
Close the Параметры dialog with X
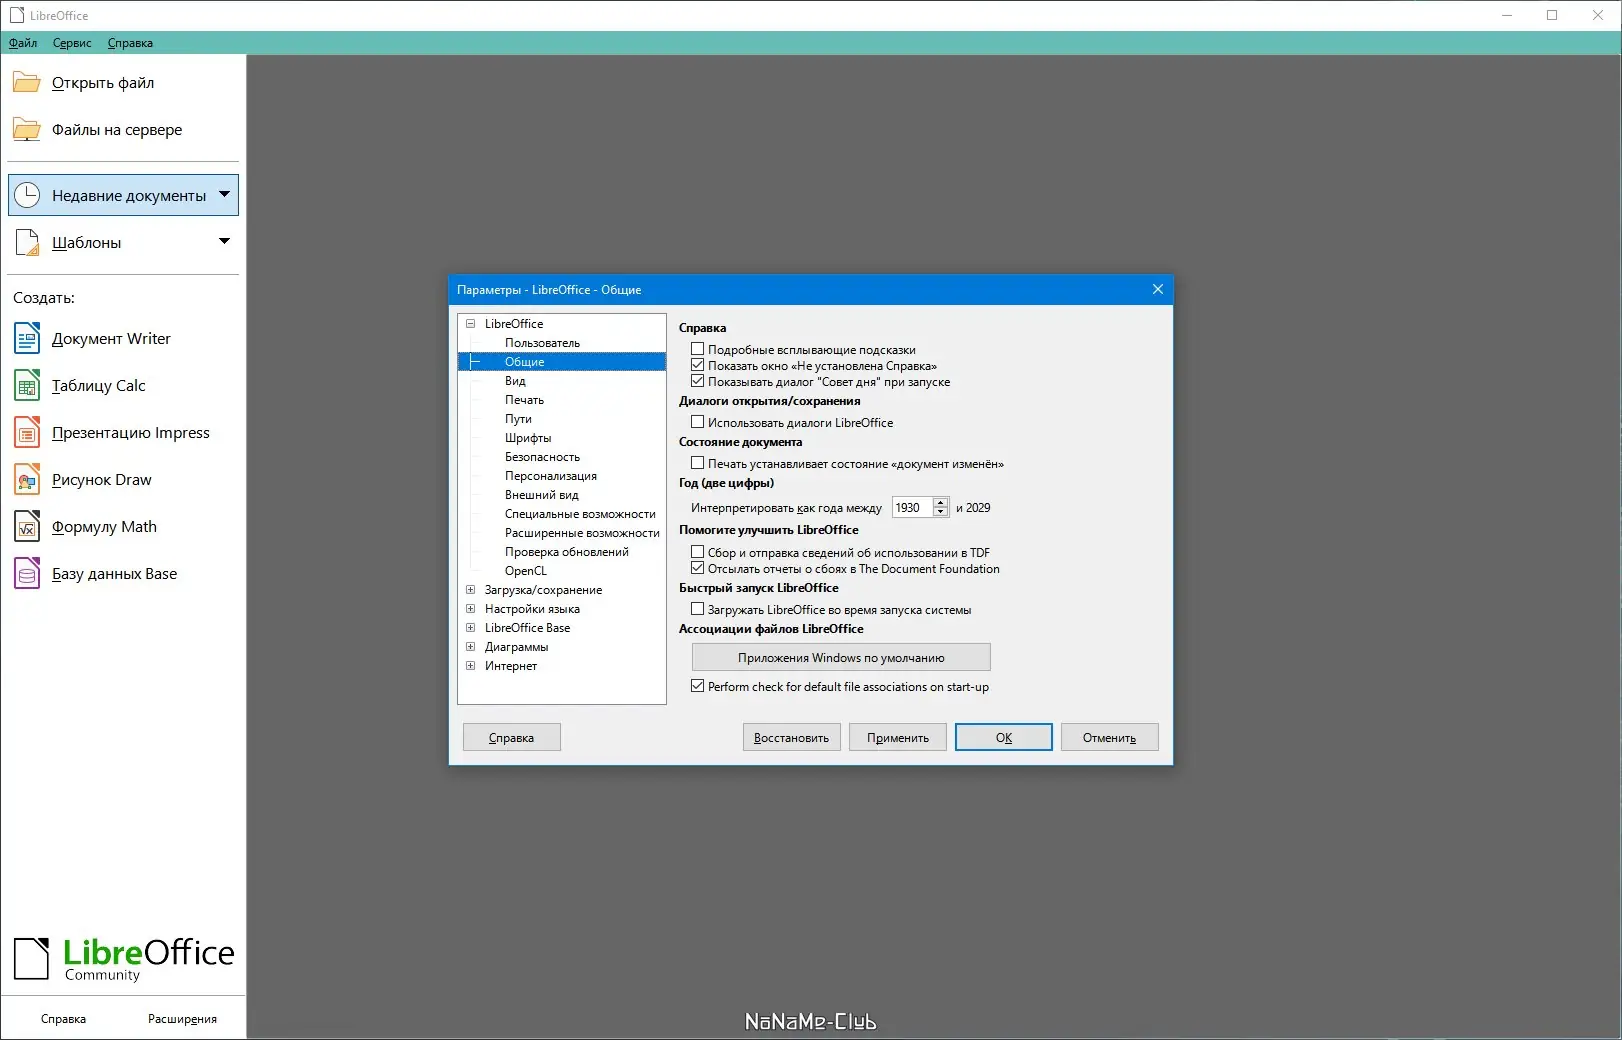click(x=1157, y=289)
